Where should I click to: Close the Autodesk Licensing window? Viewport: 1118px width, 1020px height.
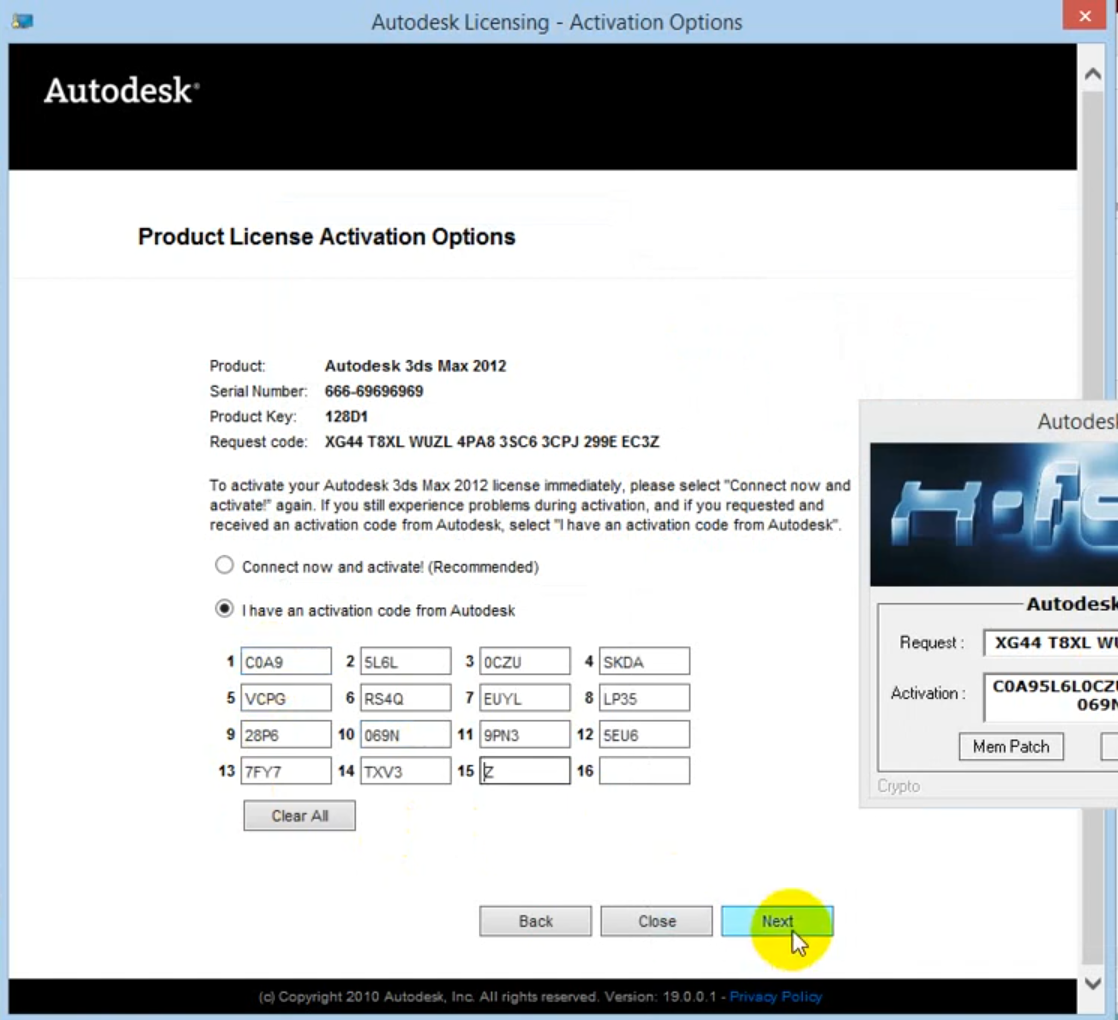tap(1091, 16)
